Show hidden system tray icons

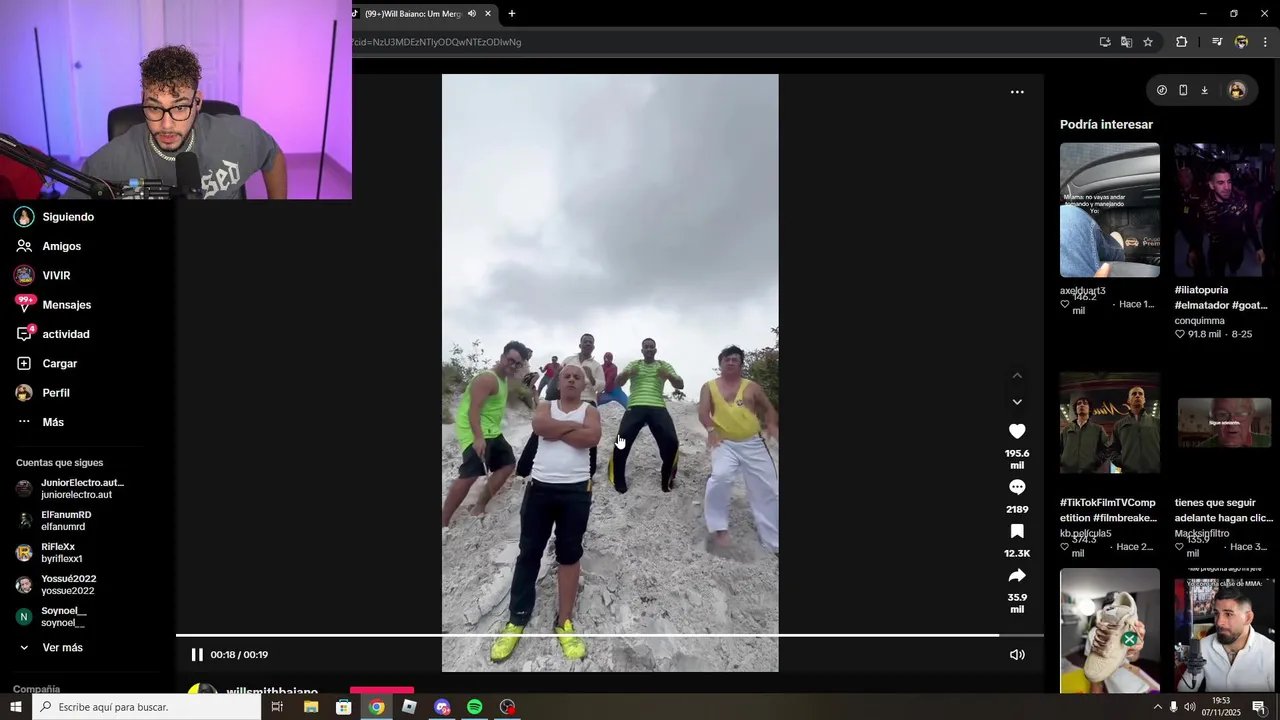(1158, 707)
